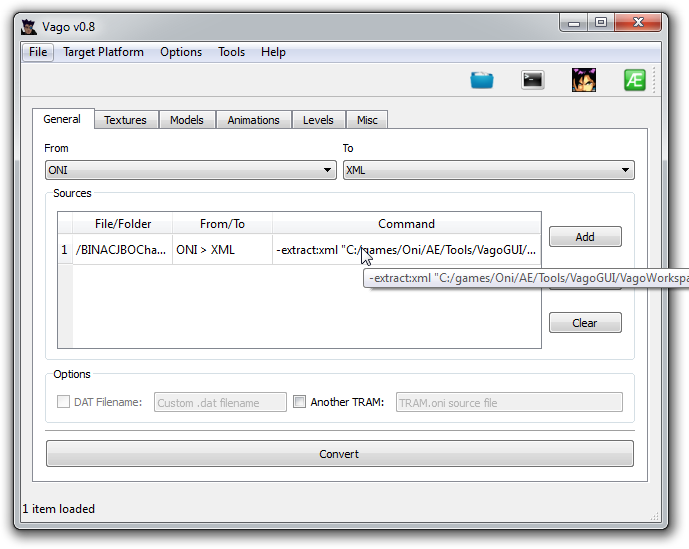Switch to the Levels tab
Viewport: 689px width, 549px height.
(318, 120)
